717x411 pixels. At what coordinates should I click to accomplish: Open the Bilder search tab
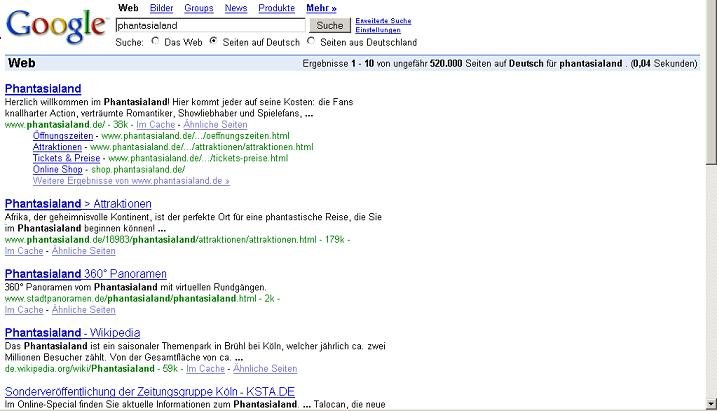tap(161, 8)
